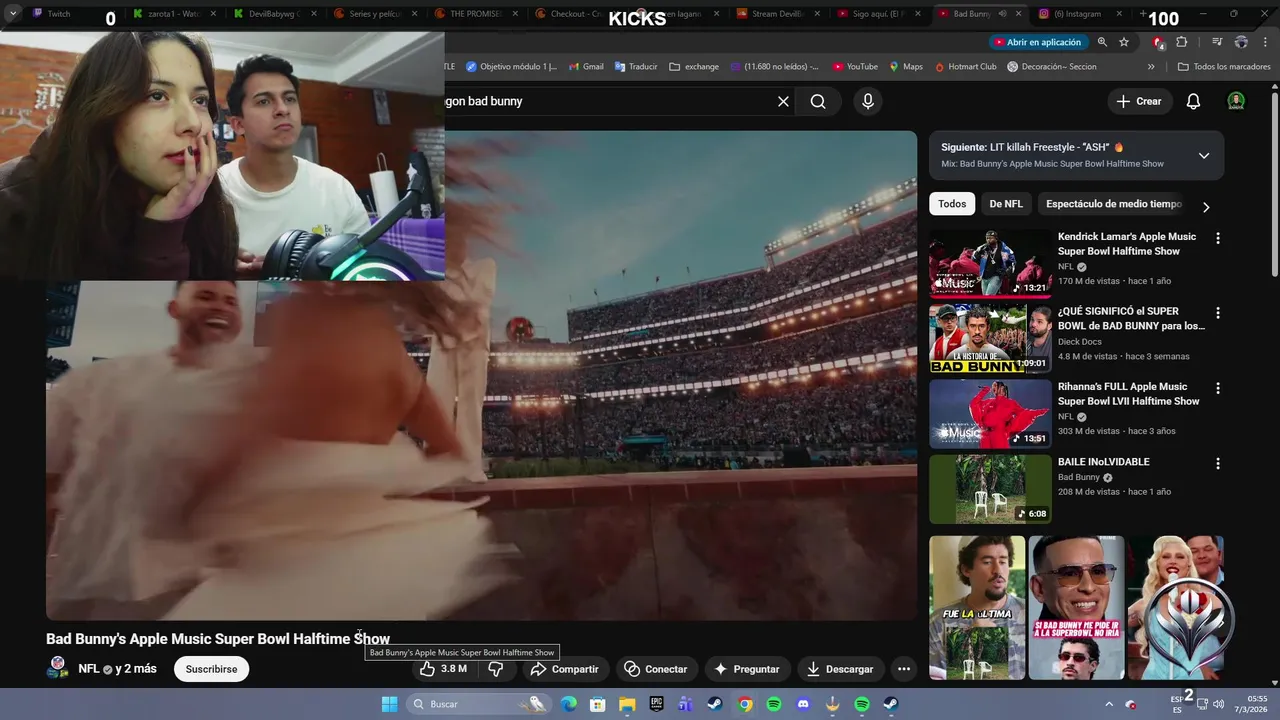Click the Descargar button
The height and width of the screenshot is (720, 1280).
(x=840, y=669)
